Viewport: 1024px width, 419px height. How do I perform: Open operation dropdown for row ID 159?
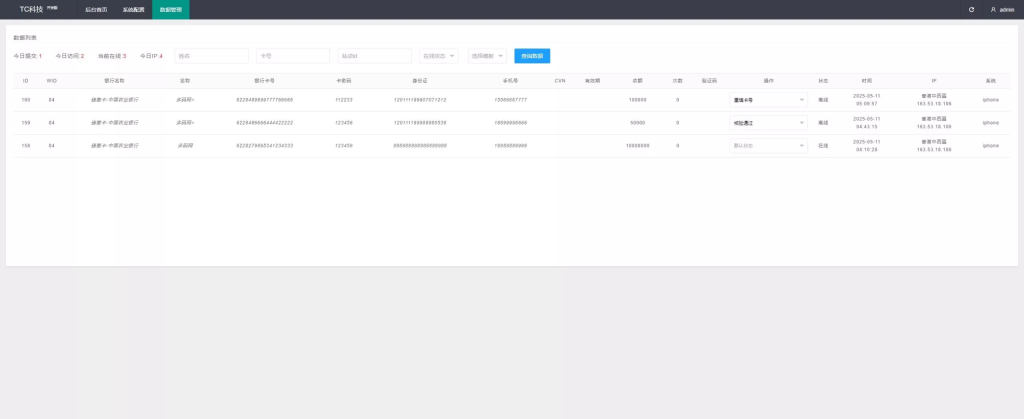tap(769, 123)
